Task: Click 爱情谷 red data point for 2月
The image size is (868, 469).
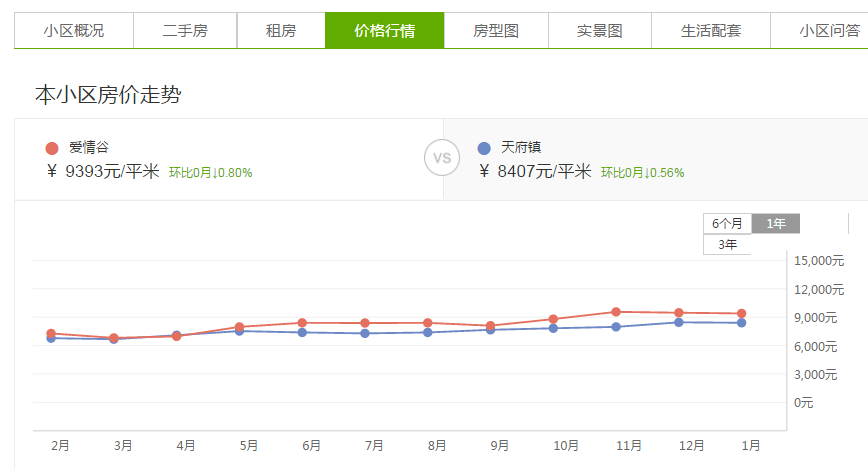Action: point(51,333)
